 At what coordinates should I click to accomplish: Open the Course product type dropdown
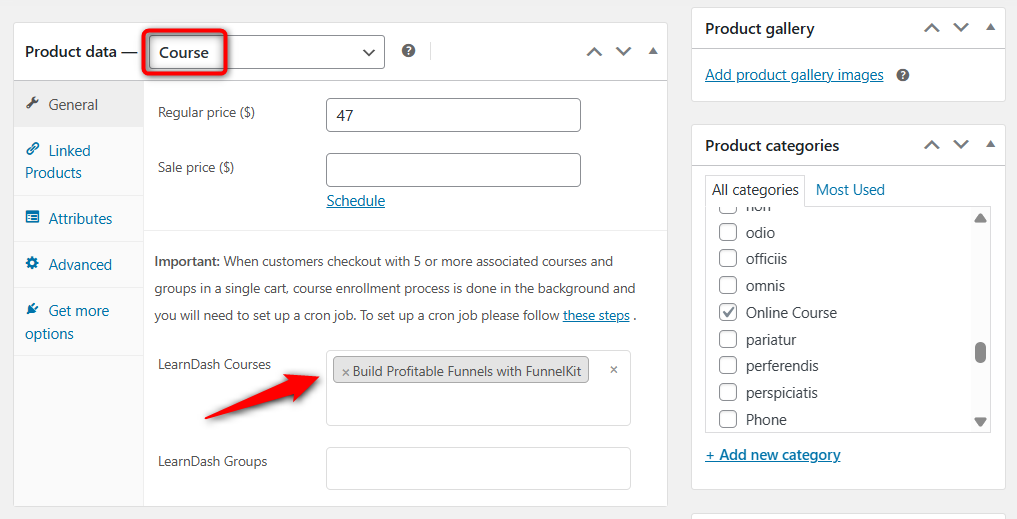267,52
